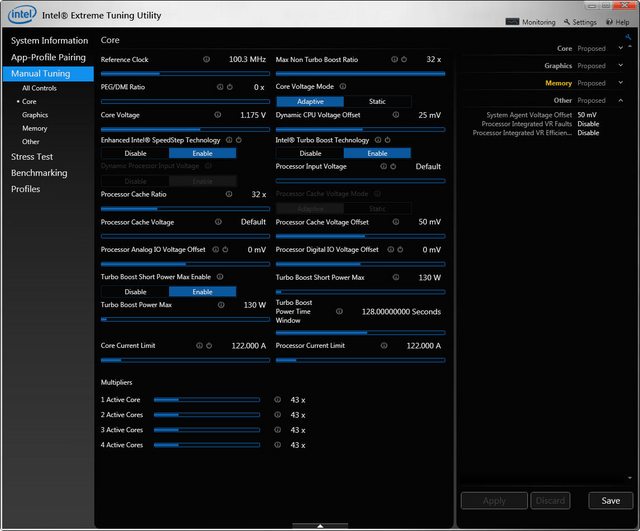The width and height of the screenshot is (640, 531).
Task: Enable Enhanced Intel SpeedStep Technology
Action: click(x=202, y=153)
